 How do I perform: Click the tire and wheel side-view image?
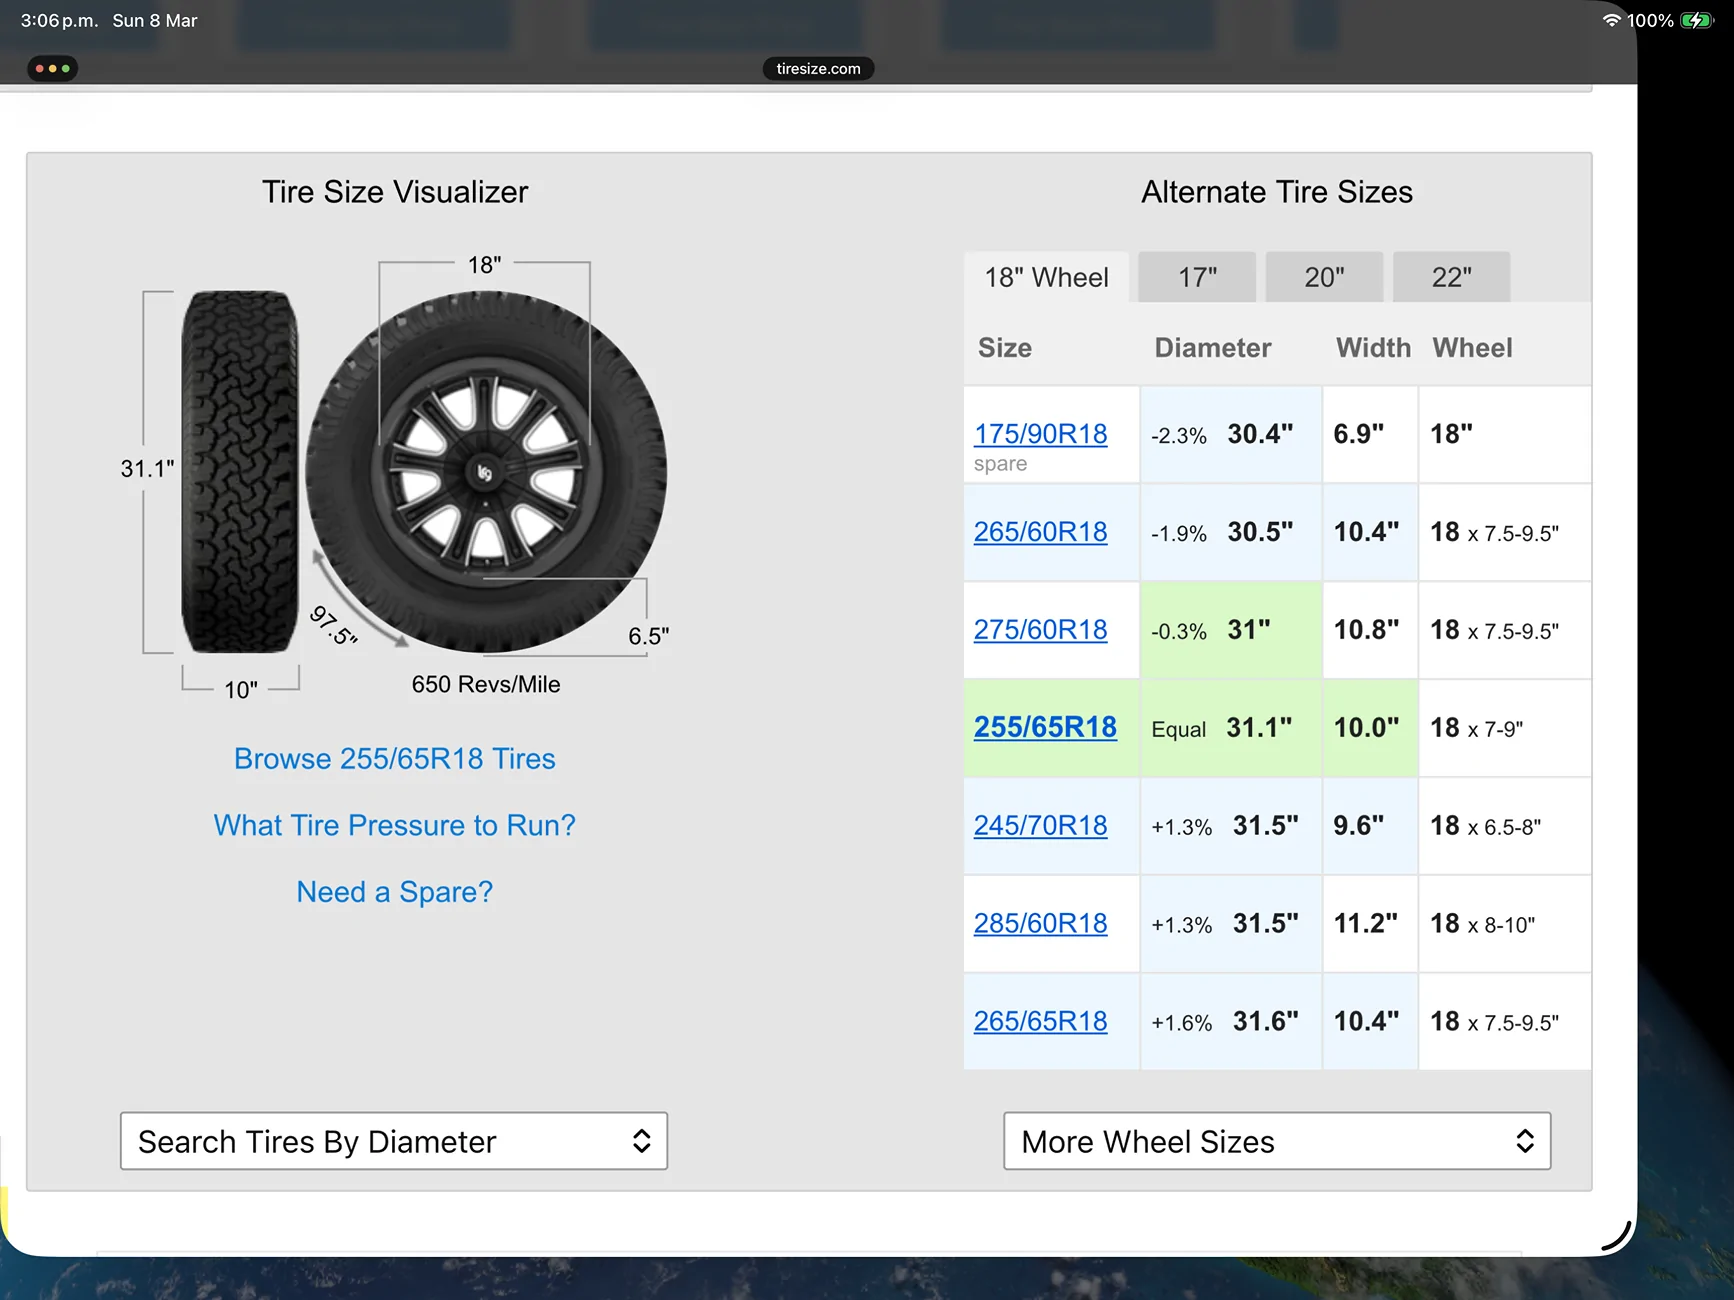pyautogui.click(x=486, y=472)
